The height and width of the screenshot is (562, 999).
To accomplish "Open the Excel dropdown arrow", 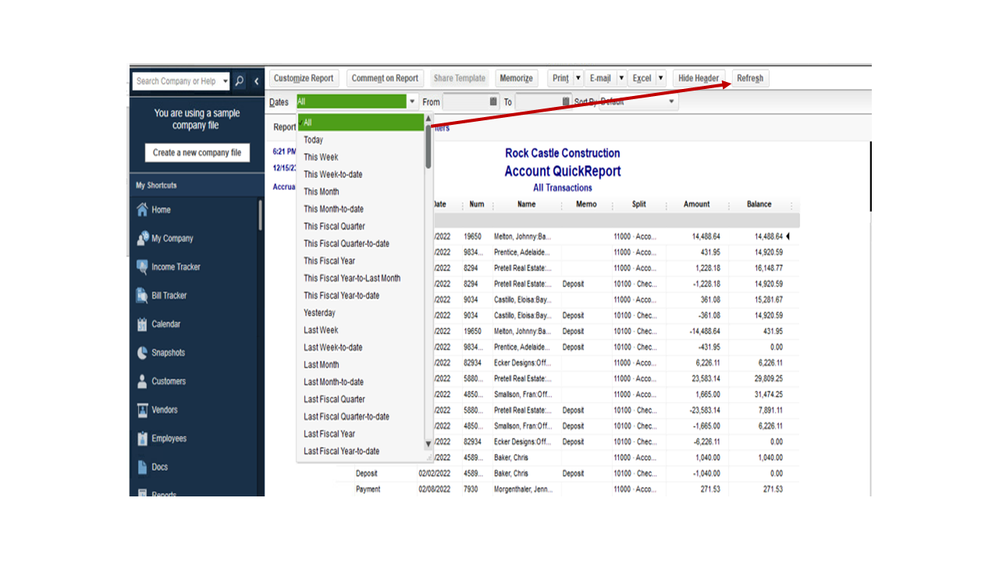I will click(661, 78).
